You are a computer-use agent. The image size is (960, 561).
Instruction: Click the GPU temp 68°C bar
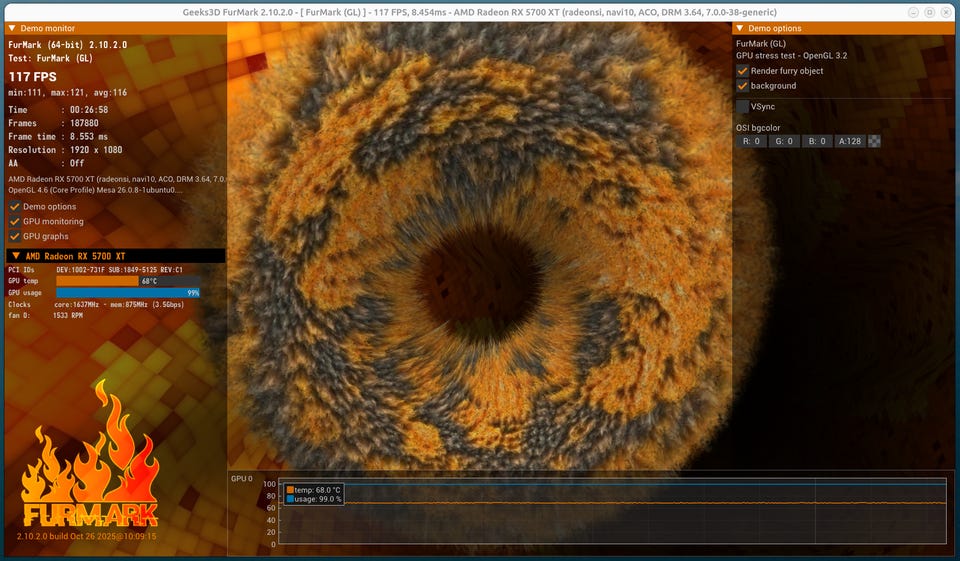tap(128, 281)
